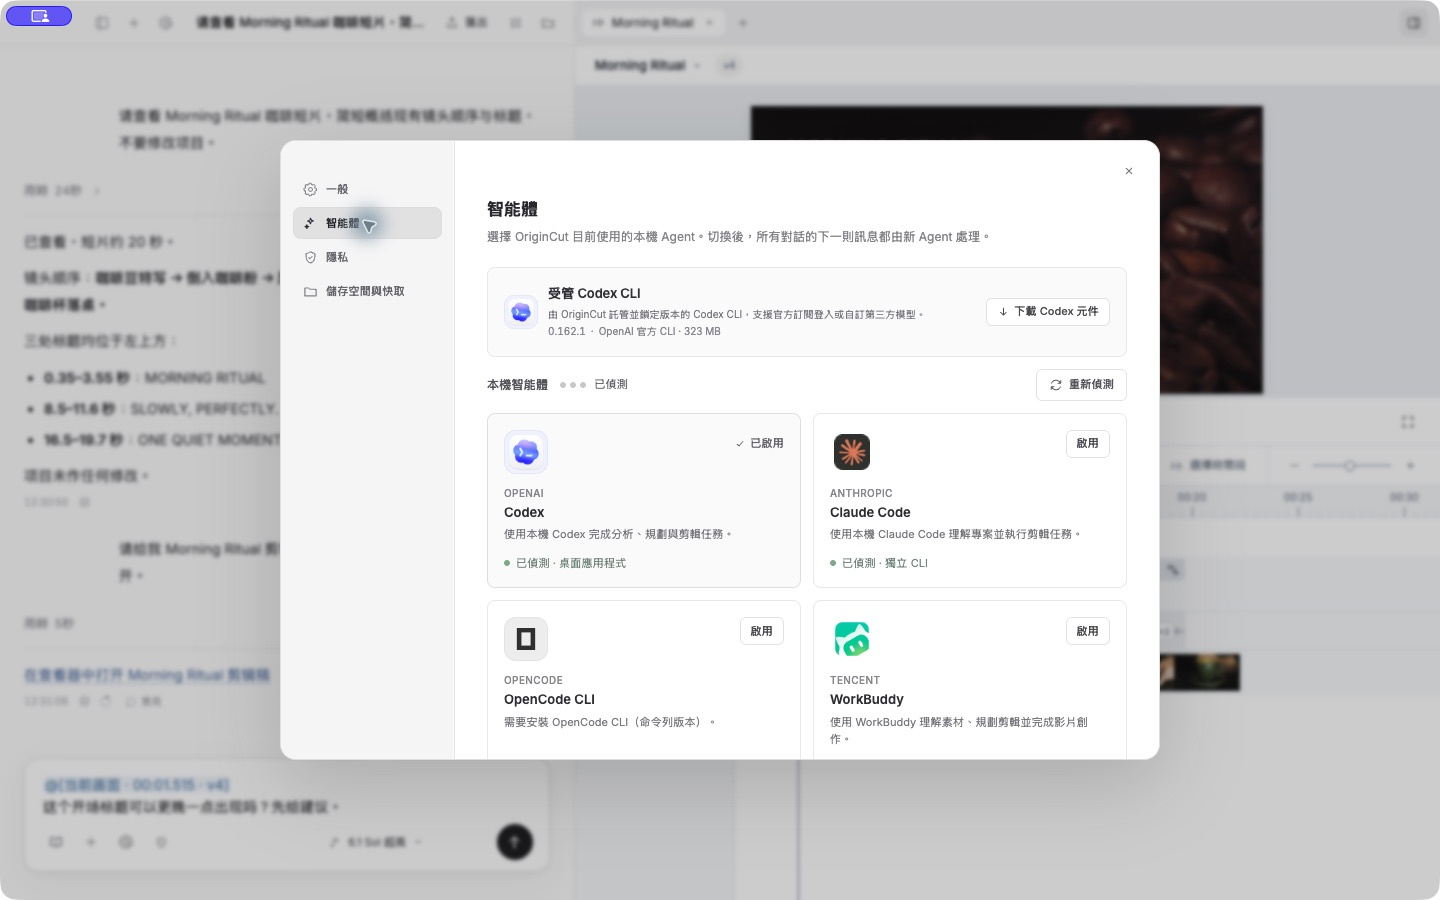Click the text 已偵測 · 桌面應用程式

(x=571, y=563)
